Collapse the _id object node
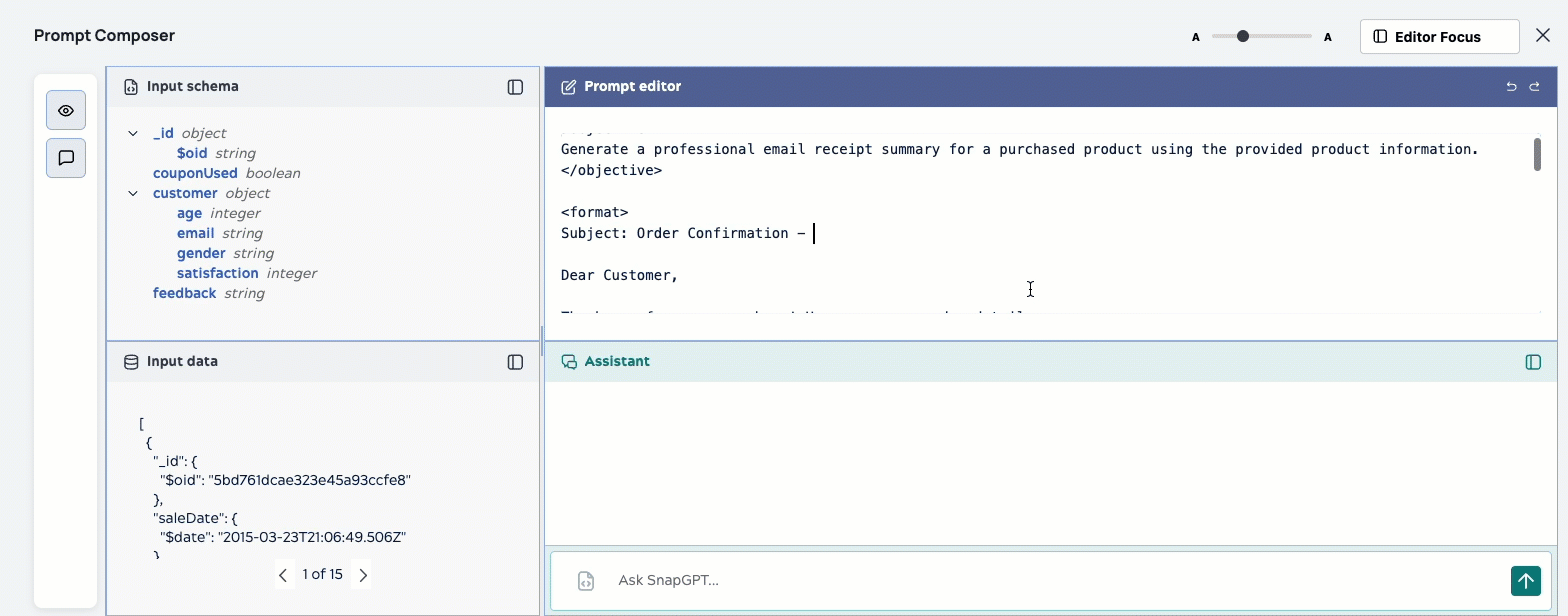This screenshot has width=1568, height=616. point(133,133)
